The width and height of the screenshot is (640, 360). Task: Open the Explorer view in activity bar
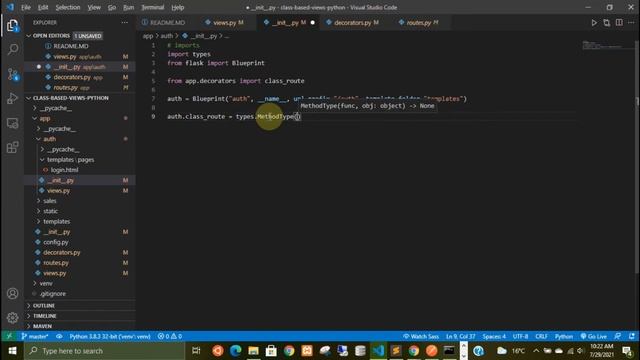point(12,25)
